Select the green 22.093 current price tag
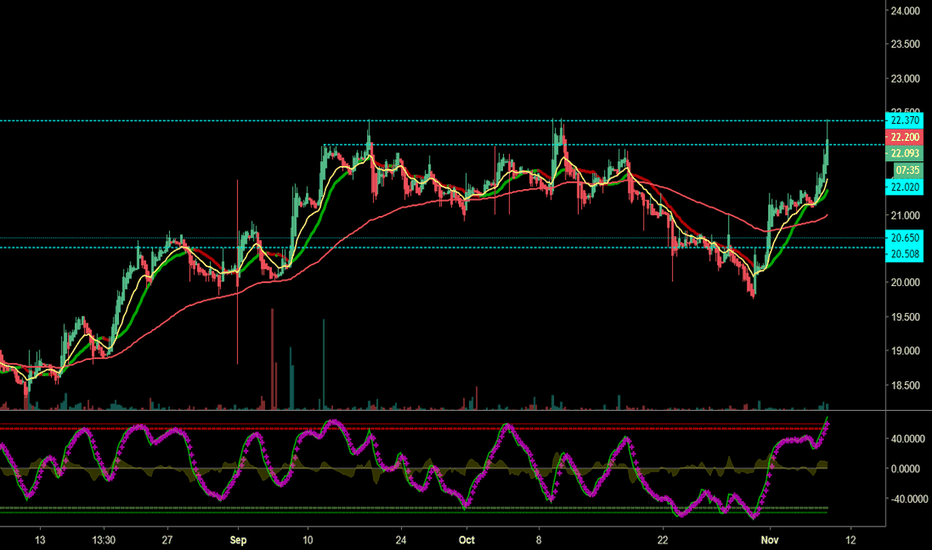 tap(905, 153)
